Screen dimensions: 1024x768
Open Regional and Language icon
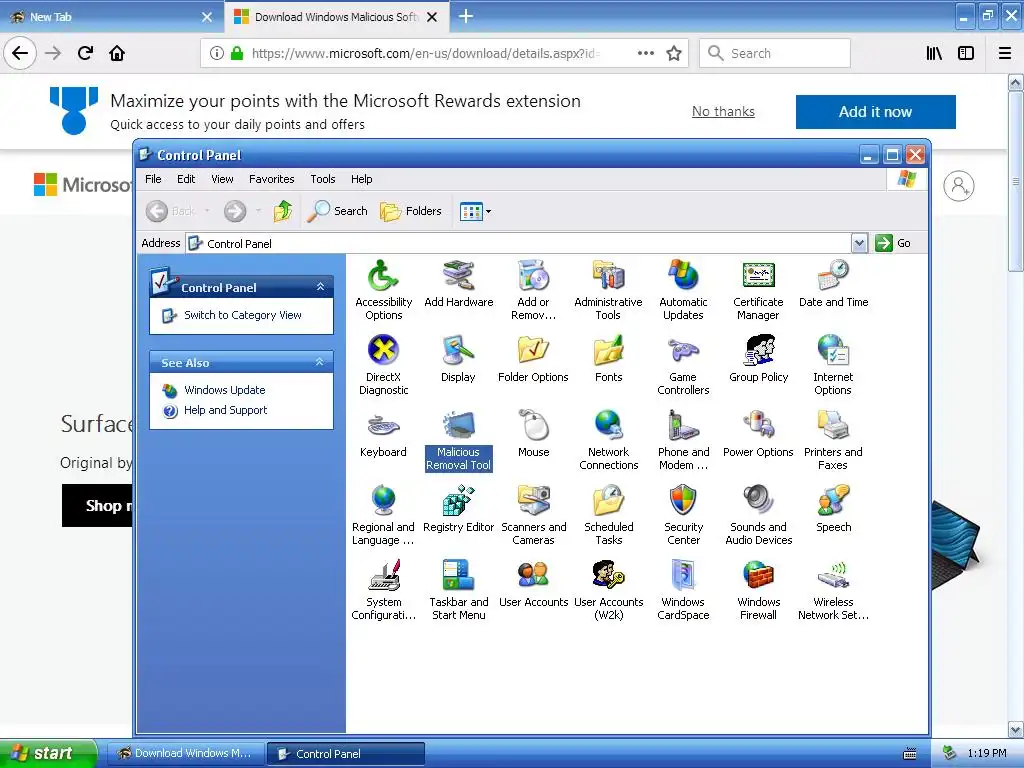click(383, 515)
